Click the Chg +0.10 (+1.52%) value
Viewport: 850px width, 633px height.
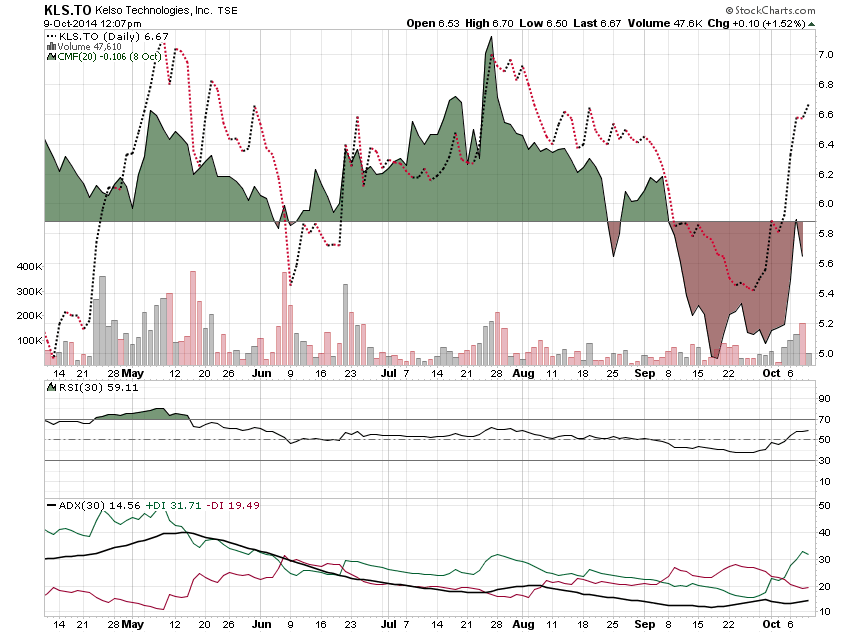(756, 23)
